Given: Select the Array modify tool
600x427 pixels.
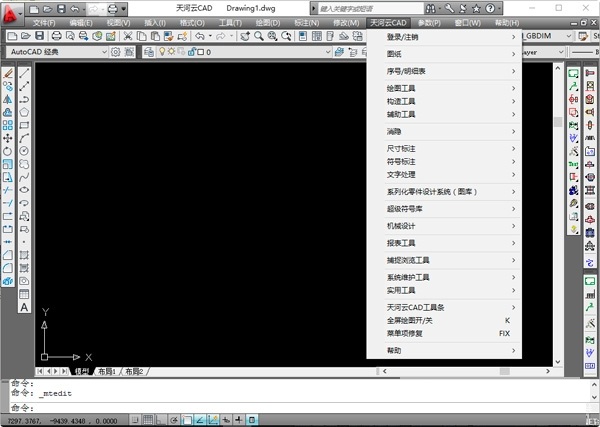Looking at the screenshot, I should 8,125.
